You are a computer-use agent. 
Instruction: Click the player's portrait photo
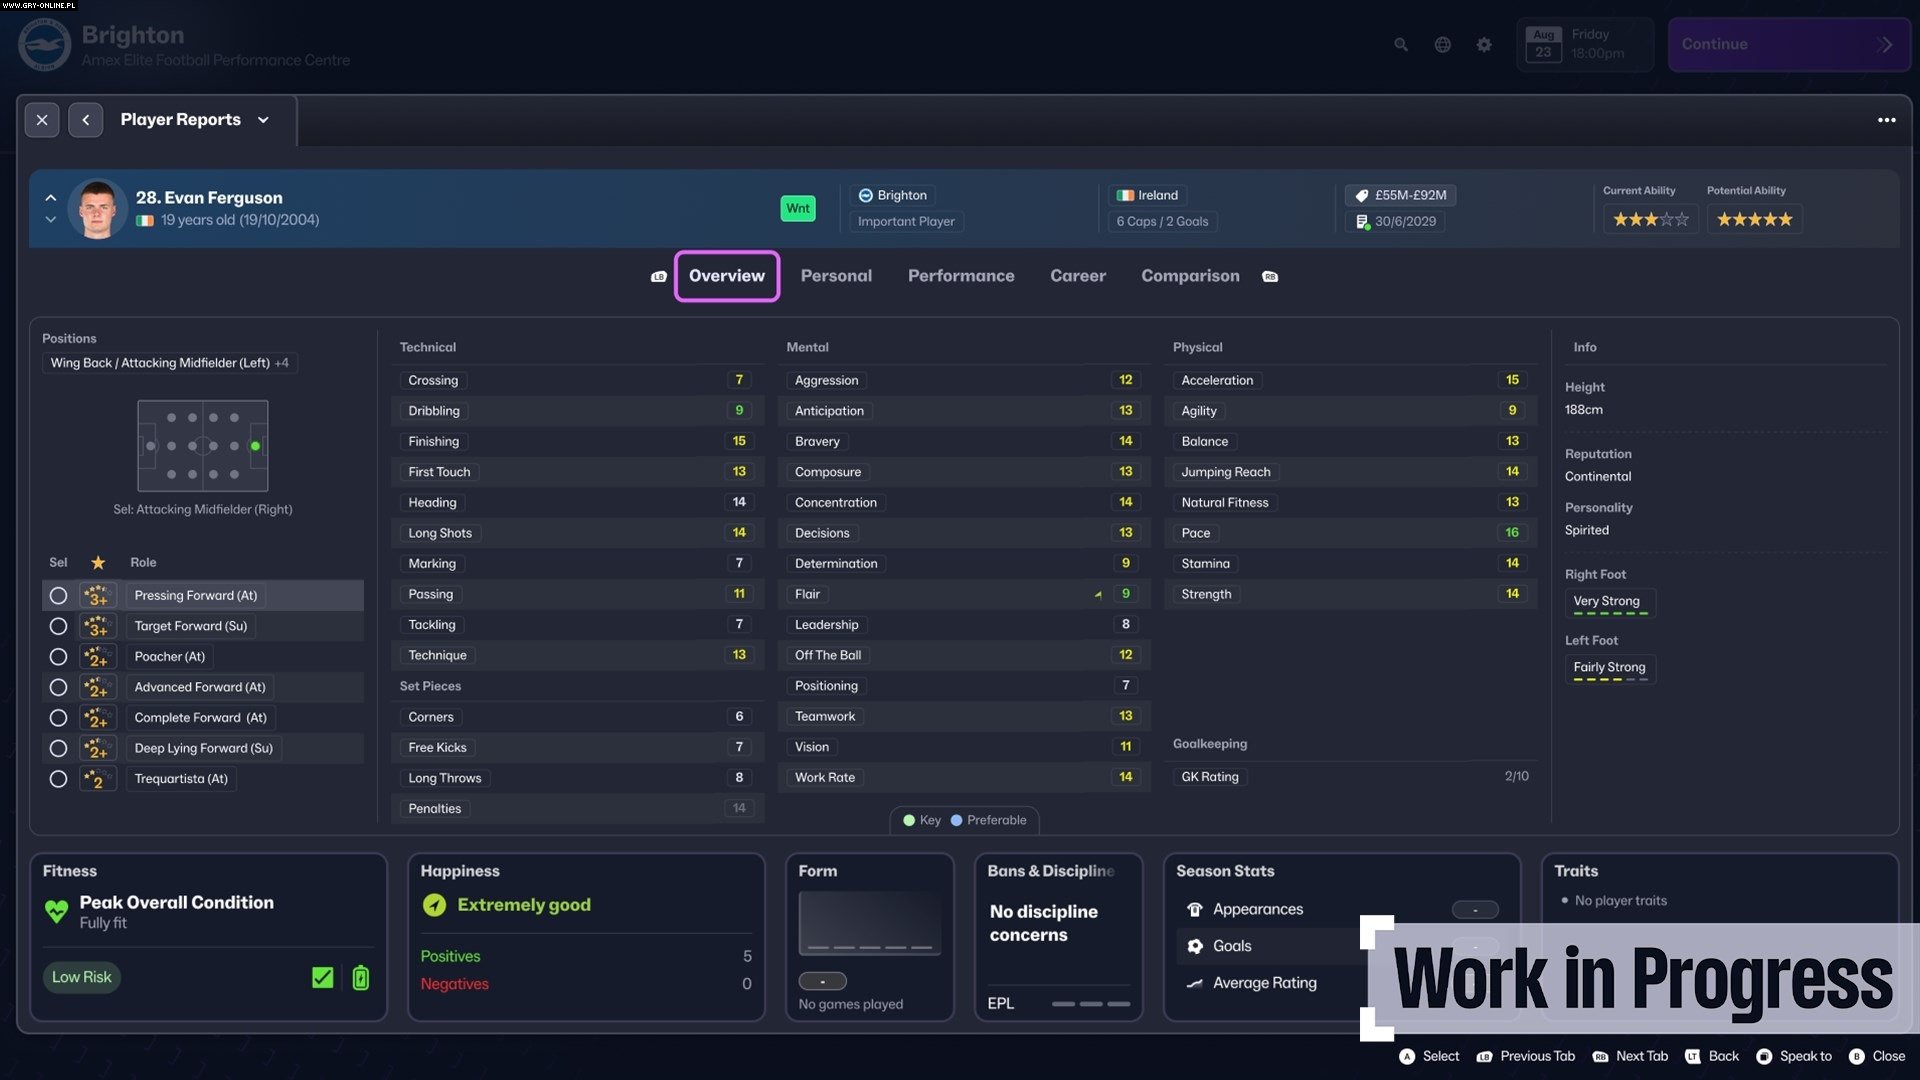coord(97,208)
